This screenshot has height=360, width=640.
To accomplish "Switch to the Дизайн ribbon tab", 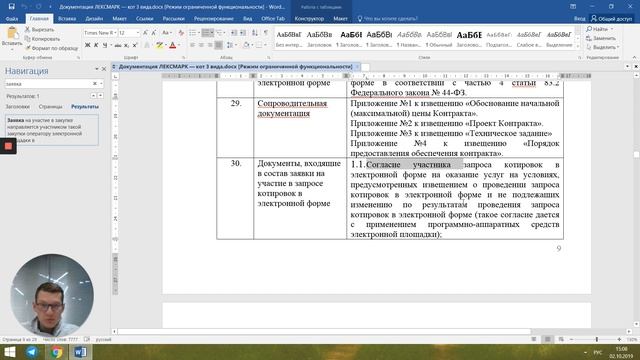I will click(94, 19).
